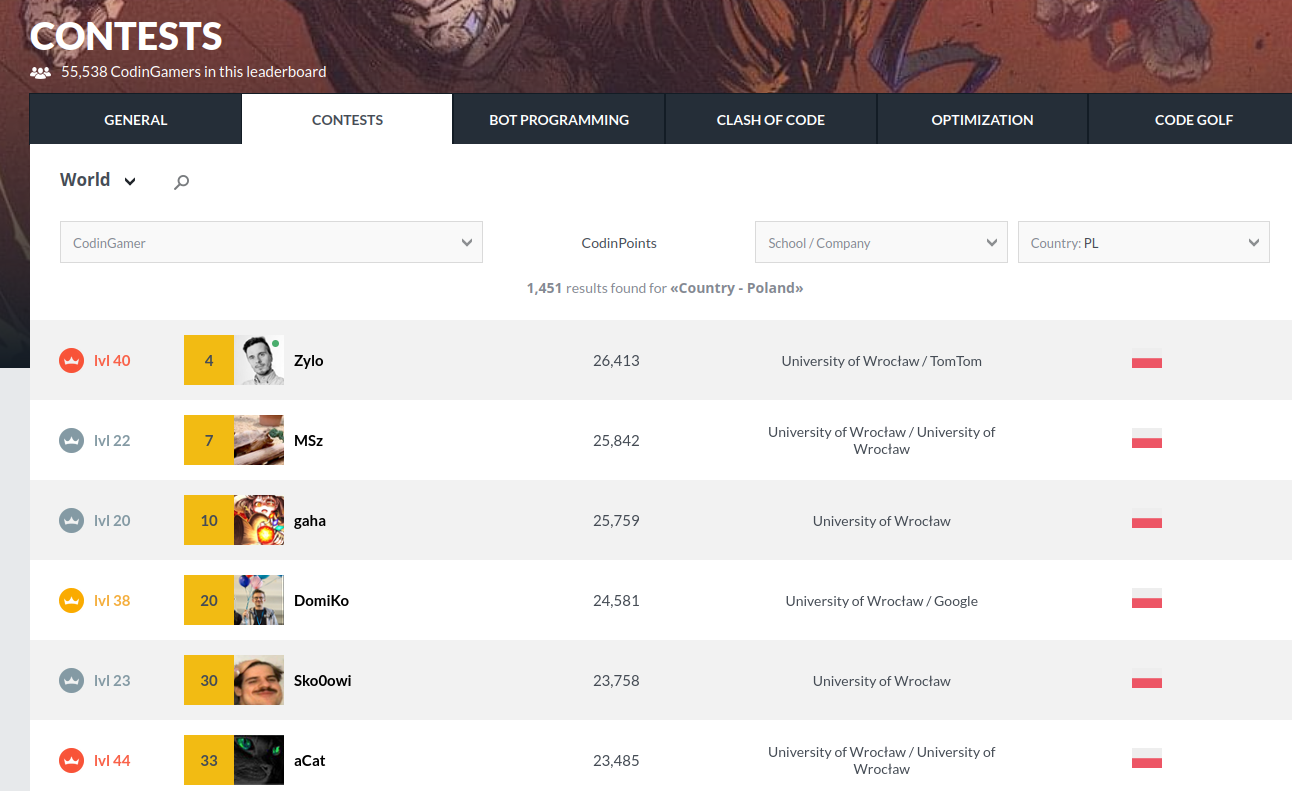Image resolution: width=1292 pixels, height=791 pixels.
Task: Click aCat's red crown level icon
Action: [x=71, y=761]
